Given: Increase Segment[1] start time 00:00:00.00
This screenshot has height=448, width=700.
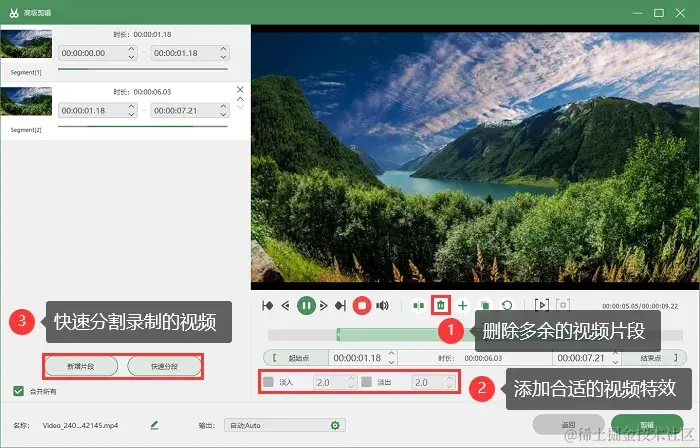Looking at the screenshot, I should tap(131, 49).
